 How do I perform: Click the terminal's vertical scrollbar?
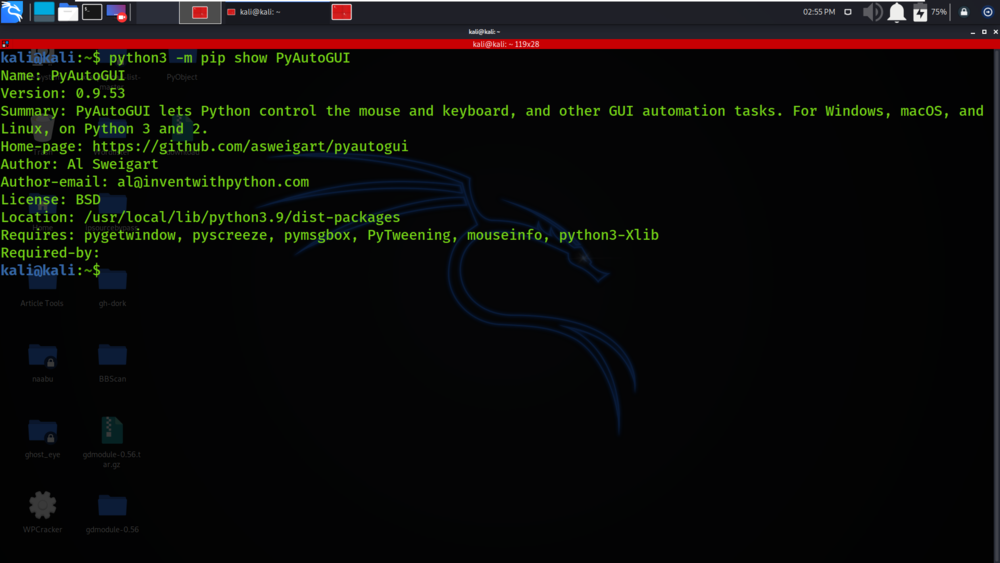point(996,306)
